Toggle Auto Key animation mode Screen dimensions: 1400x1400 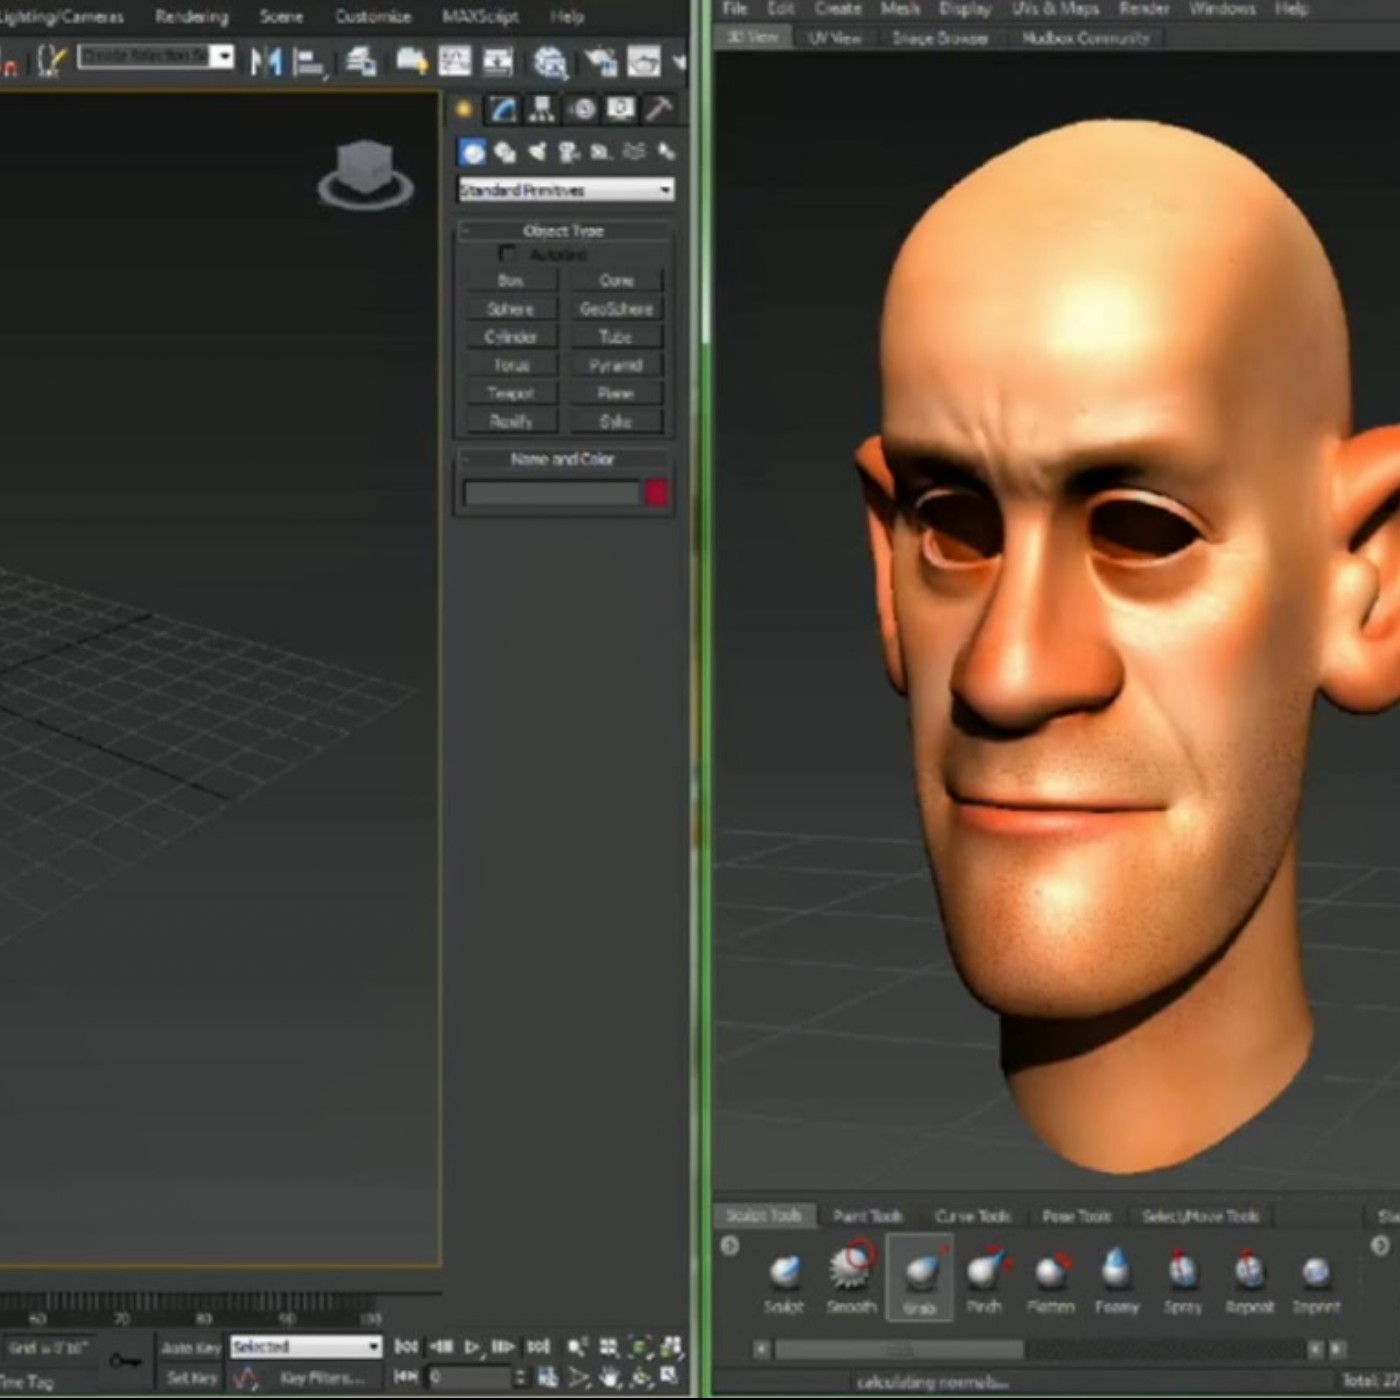coord(191,1348)
